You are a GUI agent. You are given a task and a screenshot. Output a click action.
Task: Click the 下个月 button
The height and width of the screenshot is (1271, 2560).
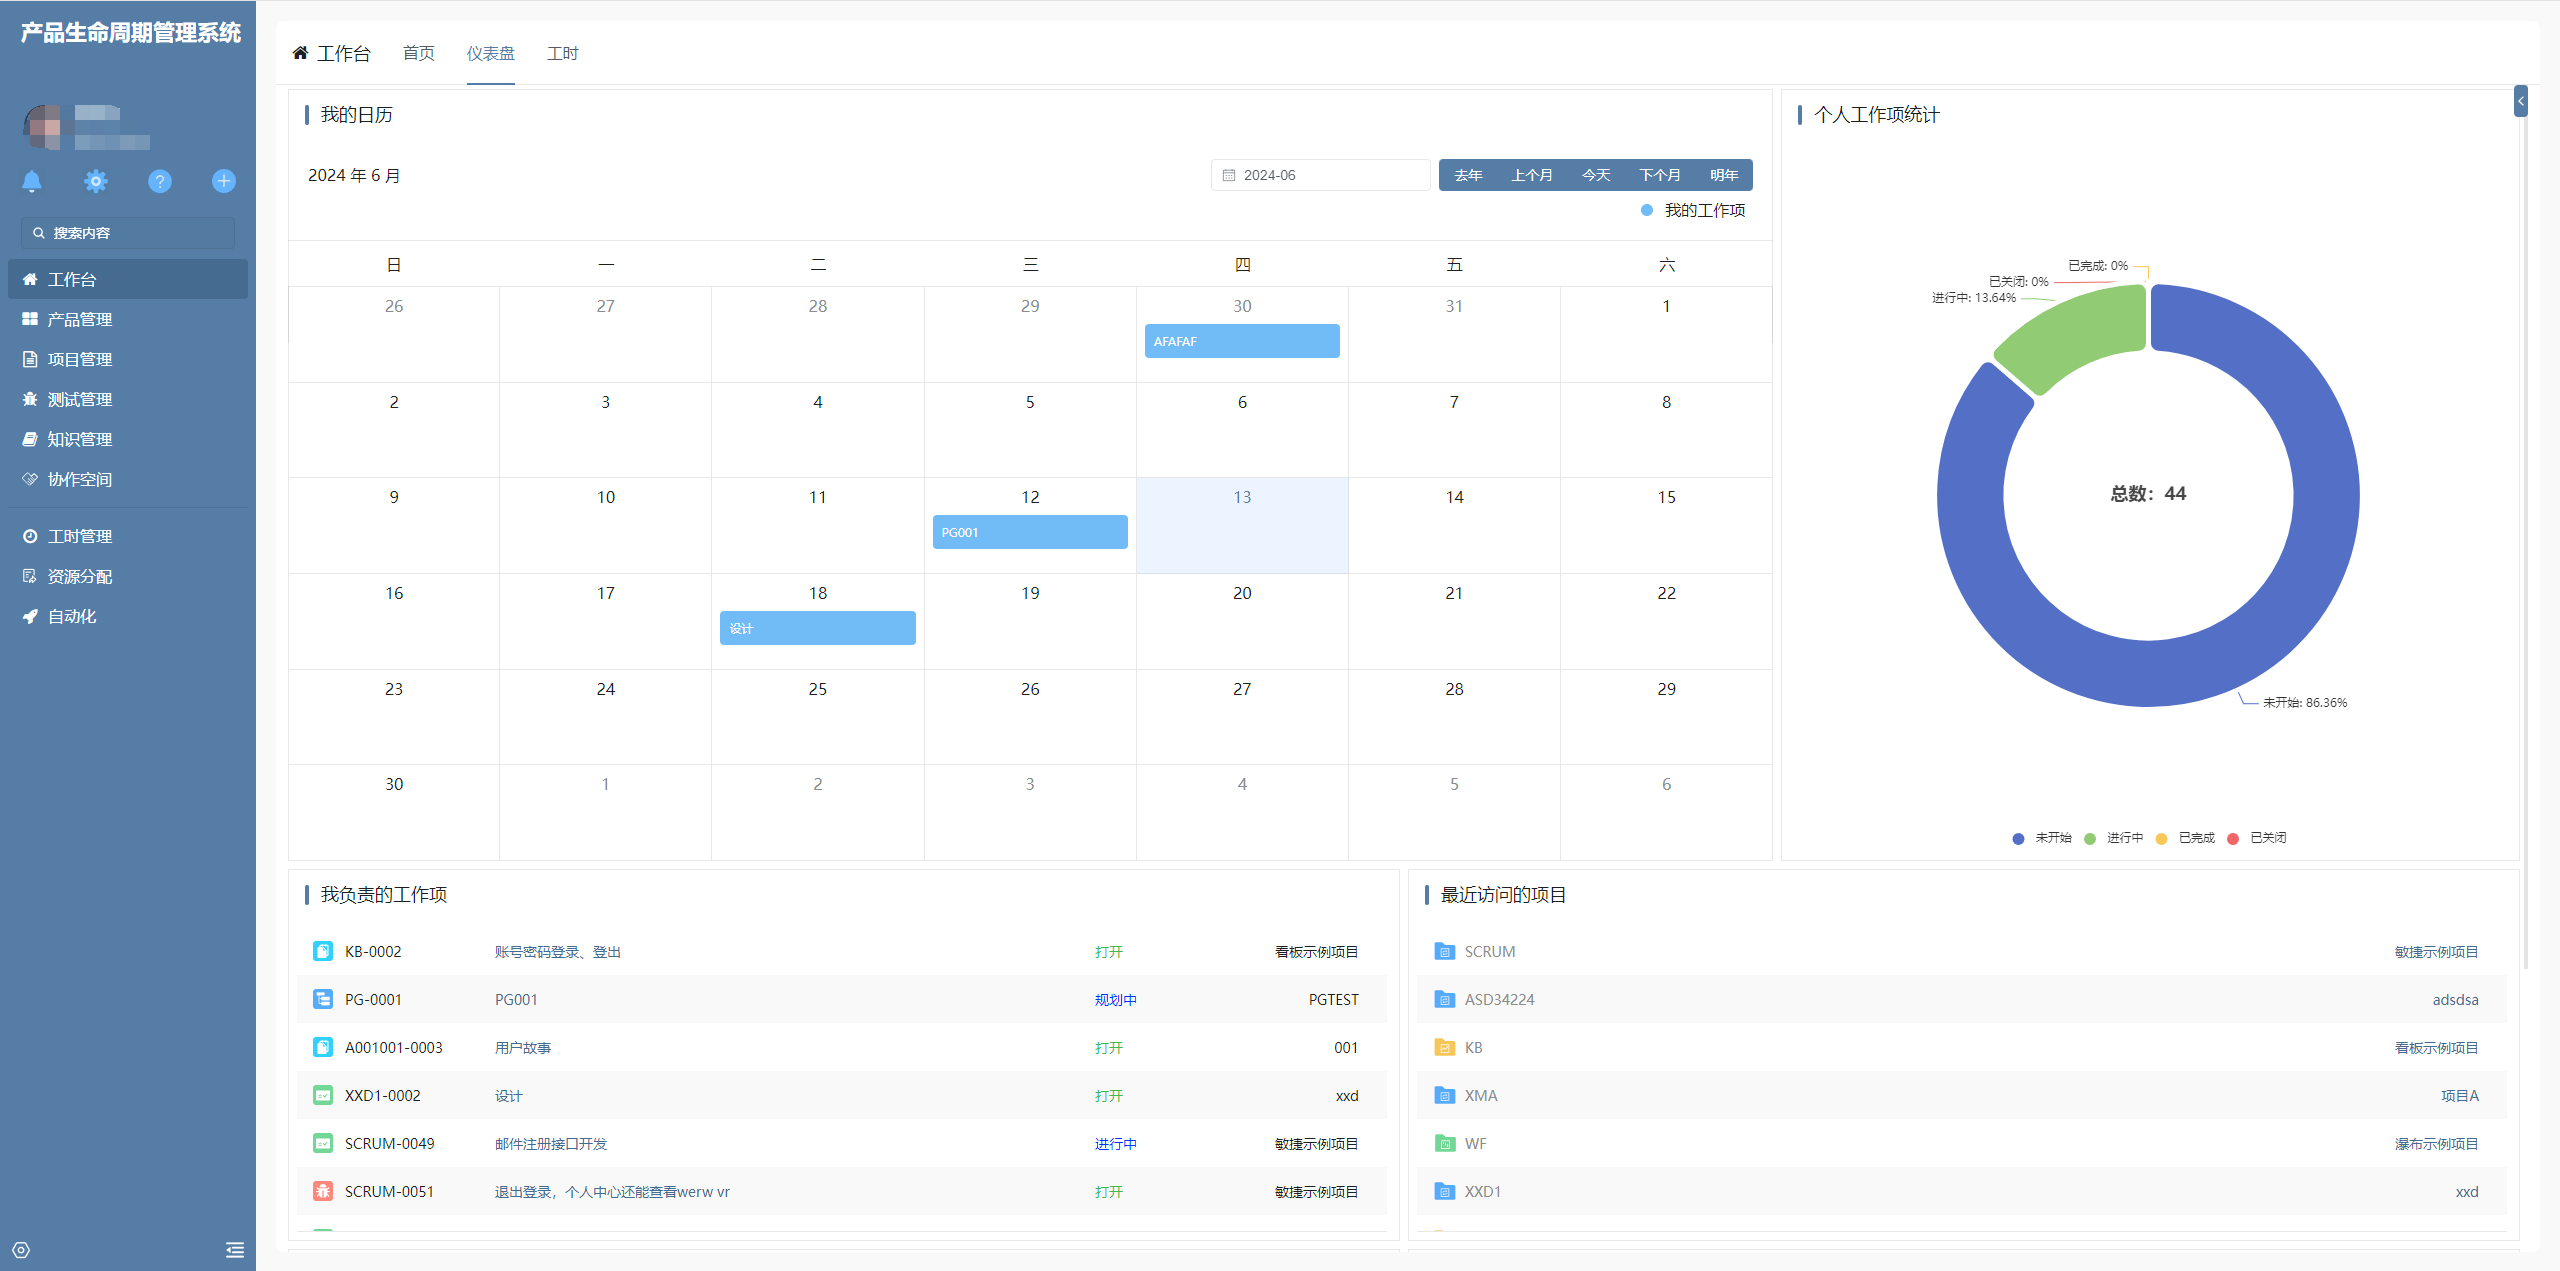tap(1659, 175)
